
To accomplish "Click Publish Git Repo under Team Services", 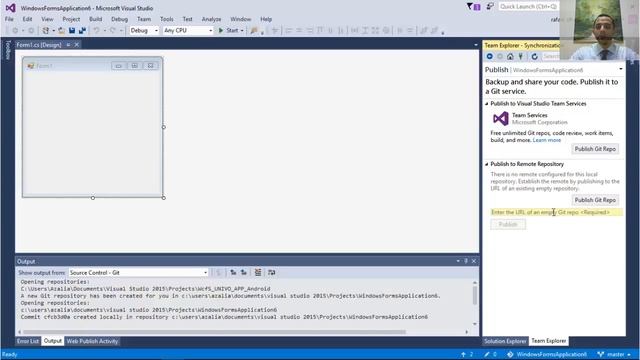I will point(595,149).
